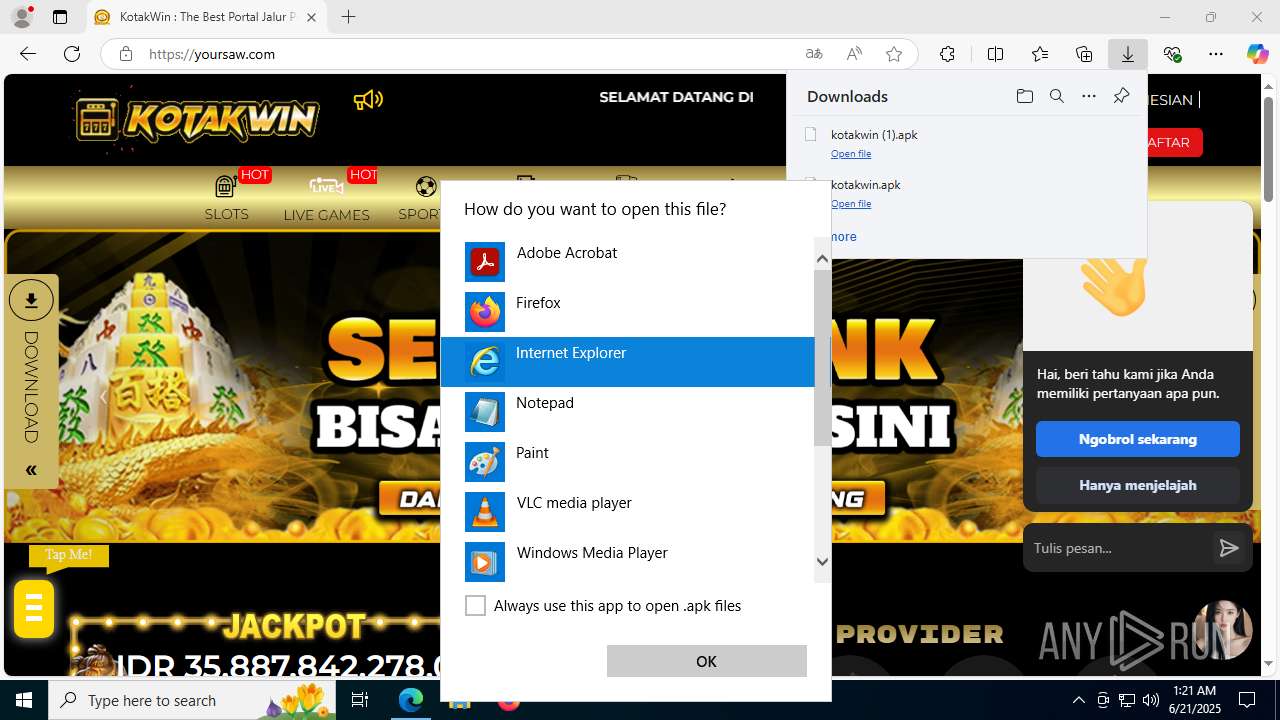
Task: Open a new tab
Action: 348,17
